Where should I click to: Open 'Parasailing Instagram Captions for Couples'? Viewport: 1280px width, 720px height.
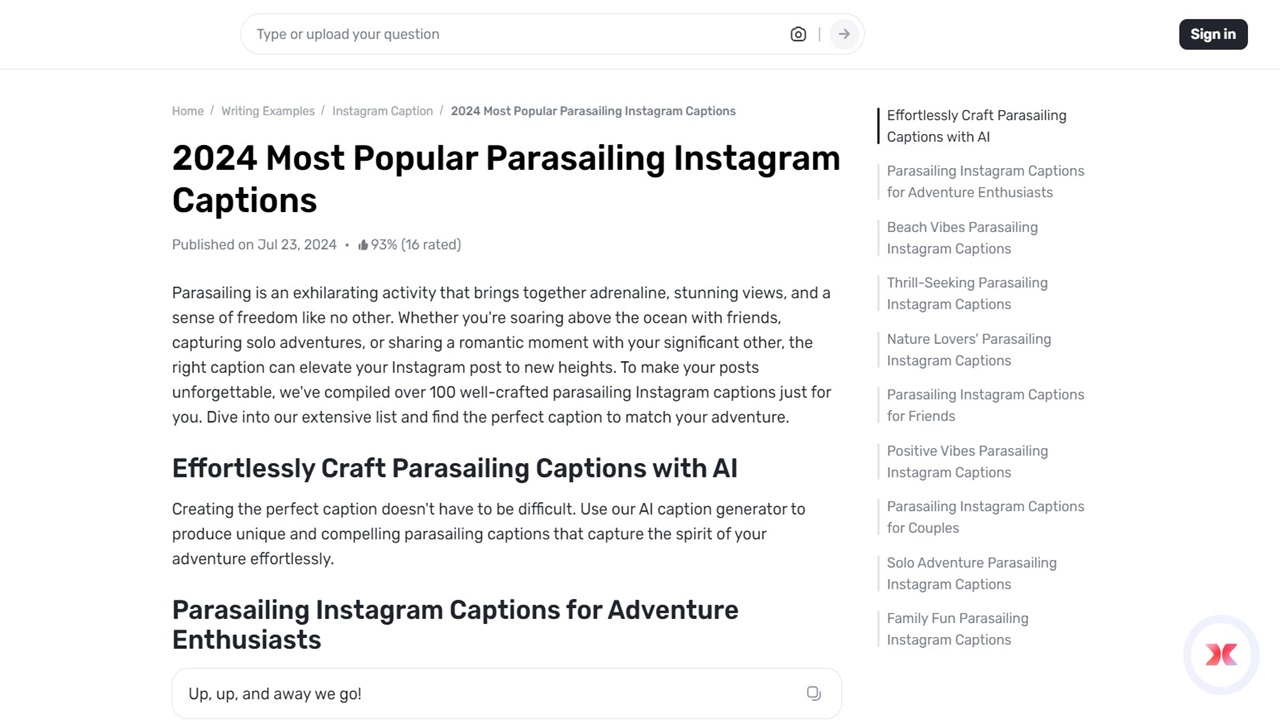(985, 517)
